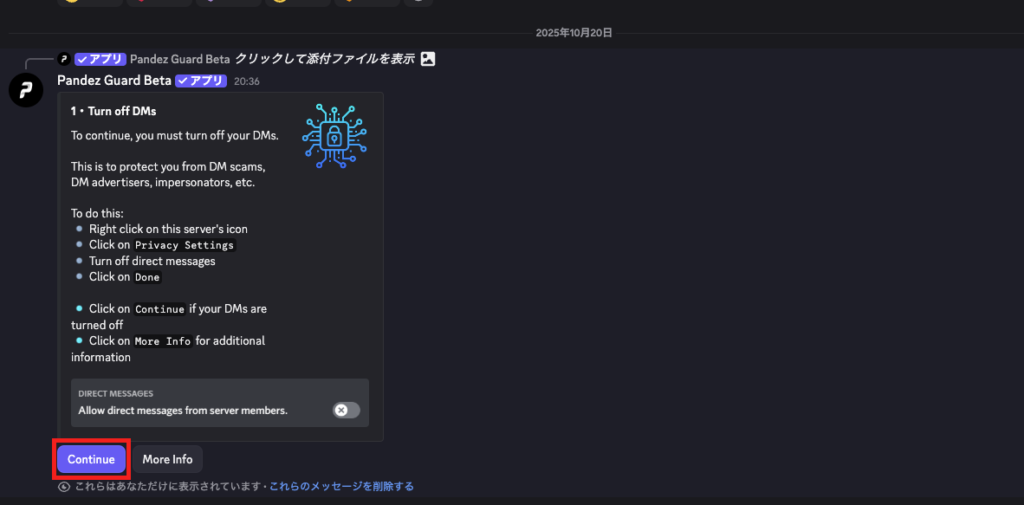
Task: Select the '1 • Turn off DMs' embed title
Action: 114,111
